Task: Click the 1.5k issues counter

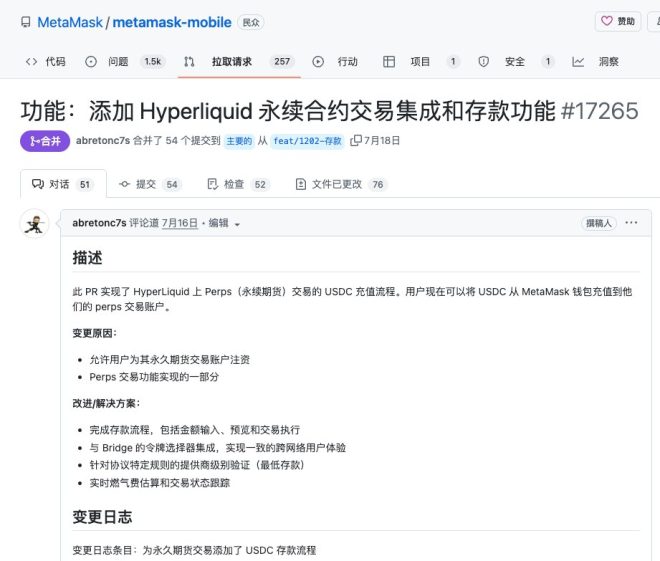Action: click(x=153, y=62)
